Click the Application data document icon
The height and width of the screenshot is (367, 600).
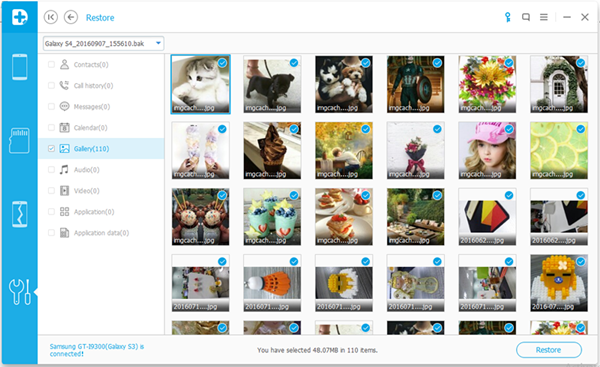tap(64, 233)
